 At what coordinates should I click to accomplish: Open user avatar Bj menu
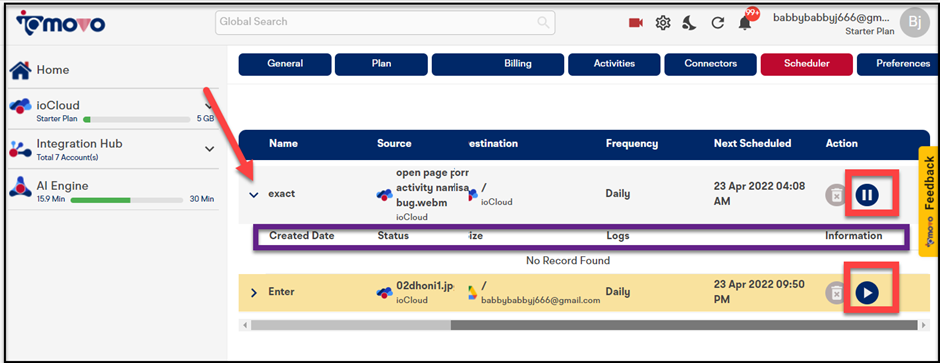click(915, 23)
